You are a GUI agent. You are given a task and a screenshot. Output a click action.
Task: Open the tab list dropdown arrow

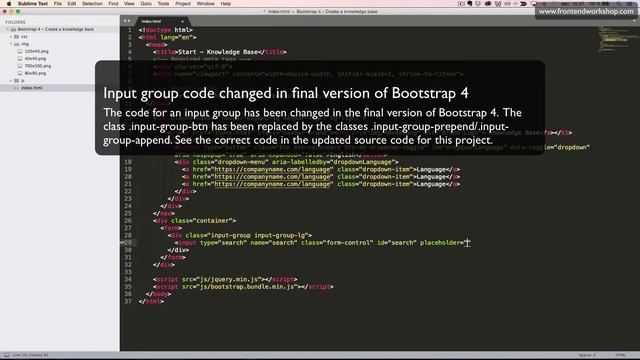tap(635, 21)
